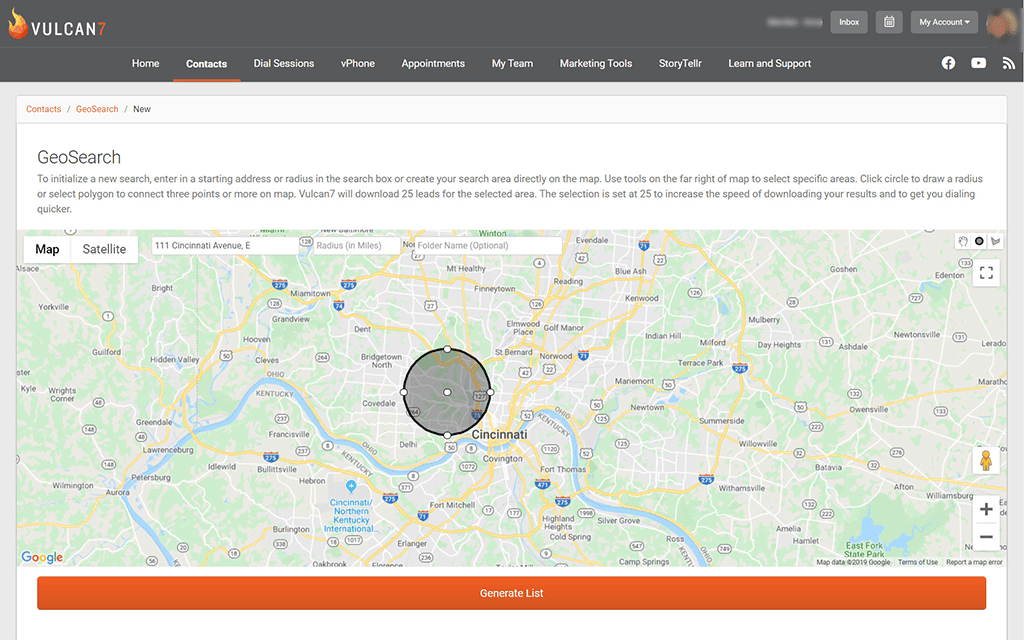Click the Owensville label on the map

click(869, 409)
